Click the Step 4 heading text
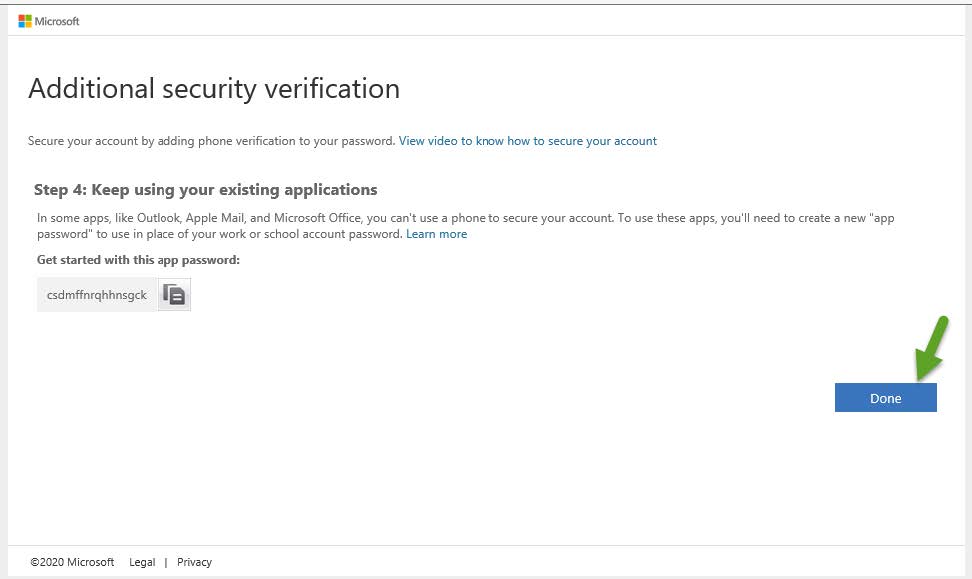 point(205,190)
